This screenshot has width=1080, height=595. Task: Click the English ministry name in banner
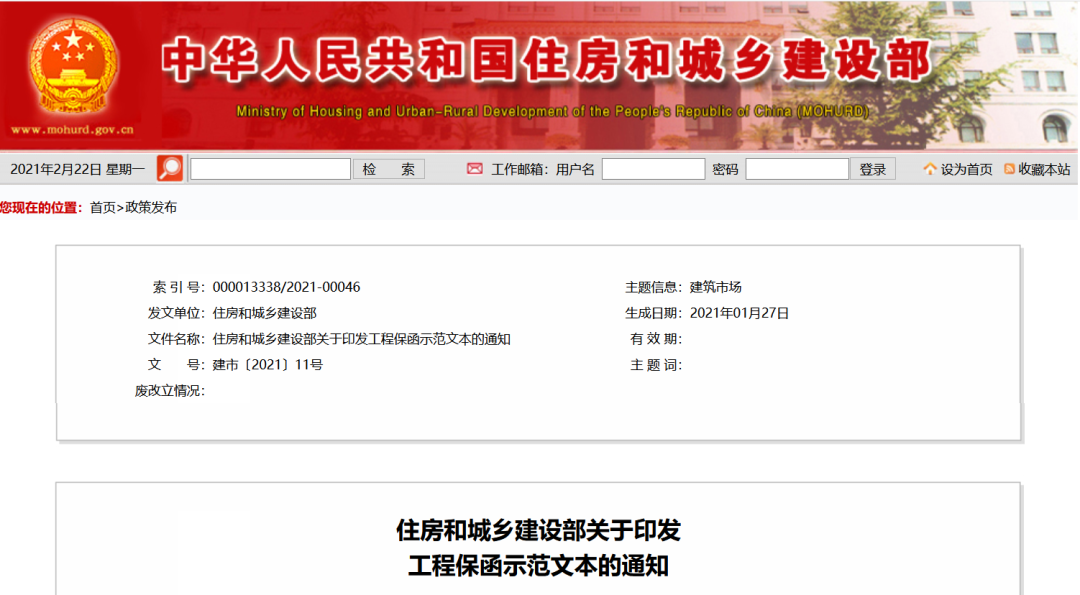click(552, 111)
